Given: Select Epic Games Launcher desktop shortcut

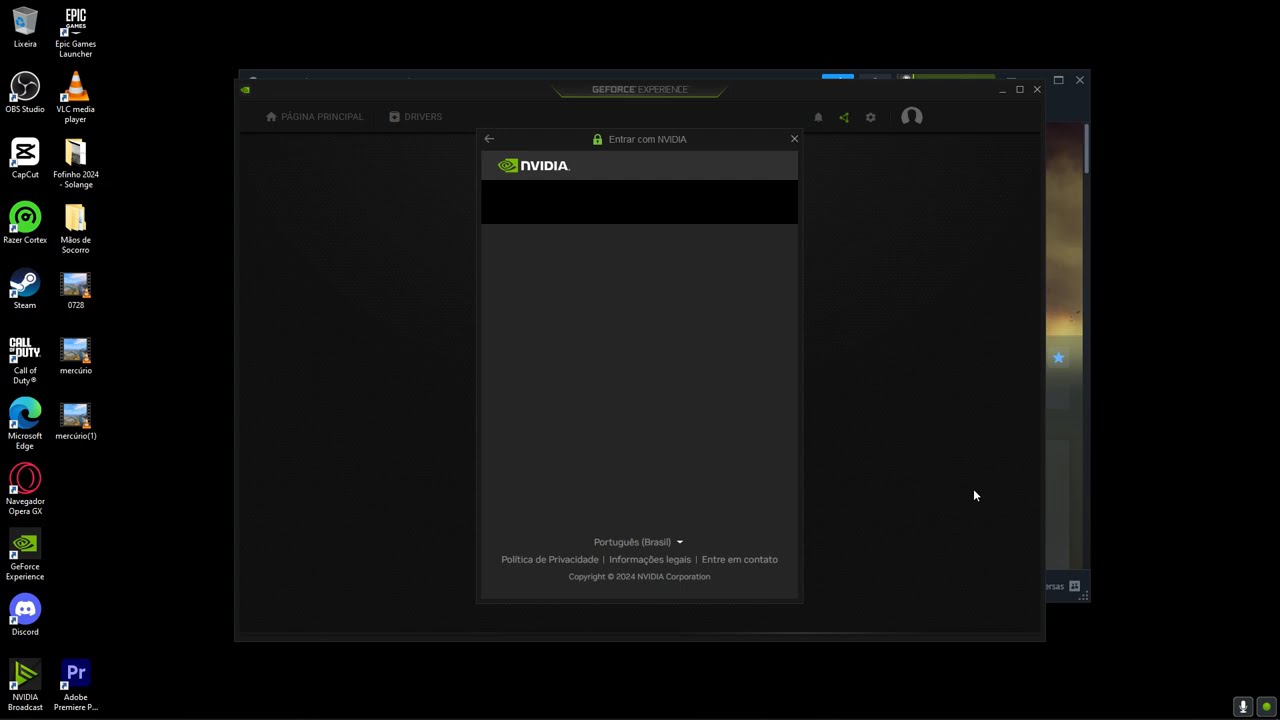Looking at the screenshot, I should (x=75, y=32).
